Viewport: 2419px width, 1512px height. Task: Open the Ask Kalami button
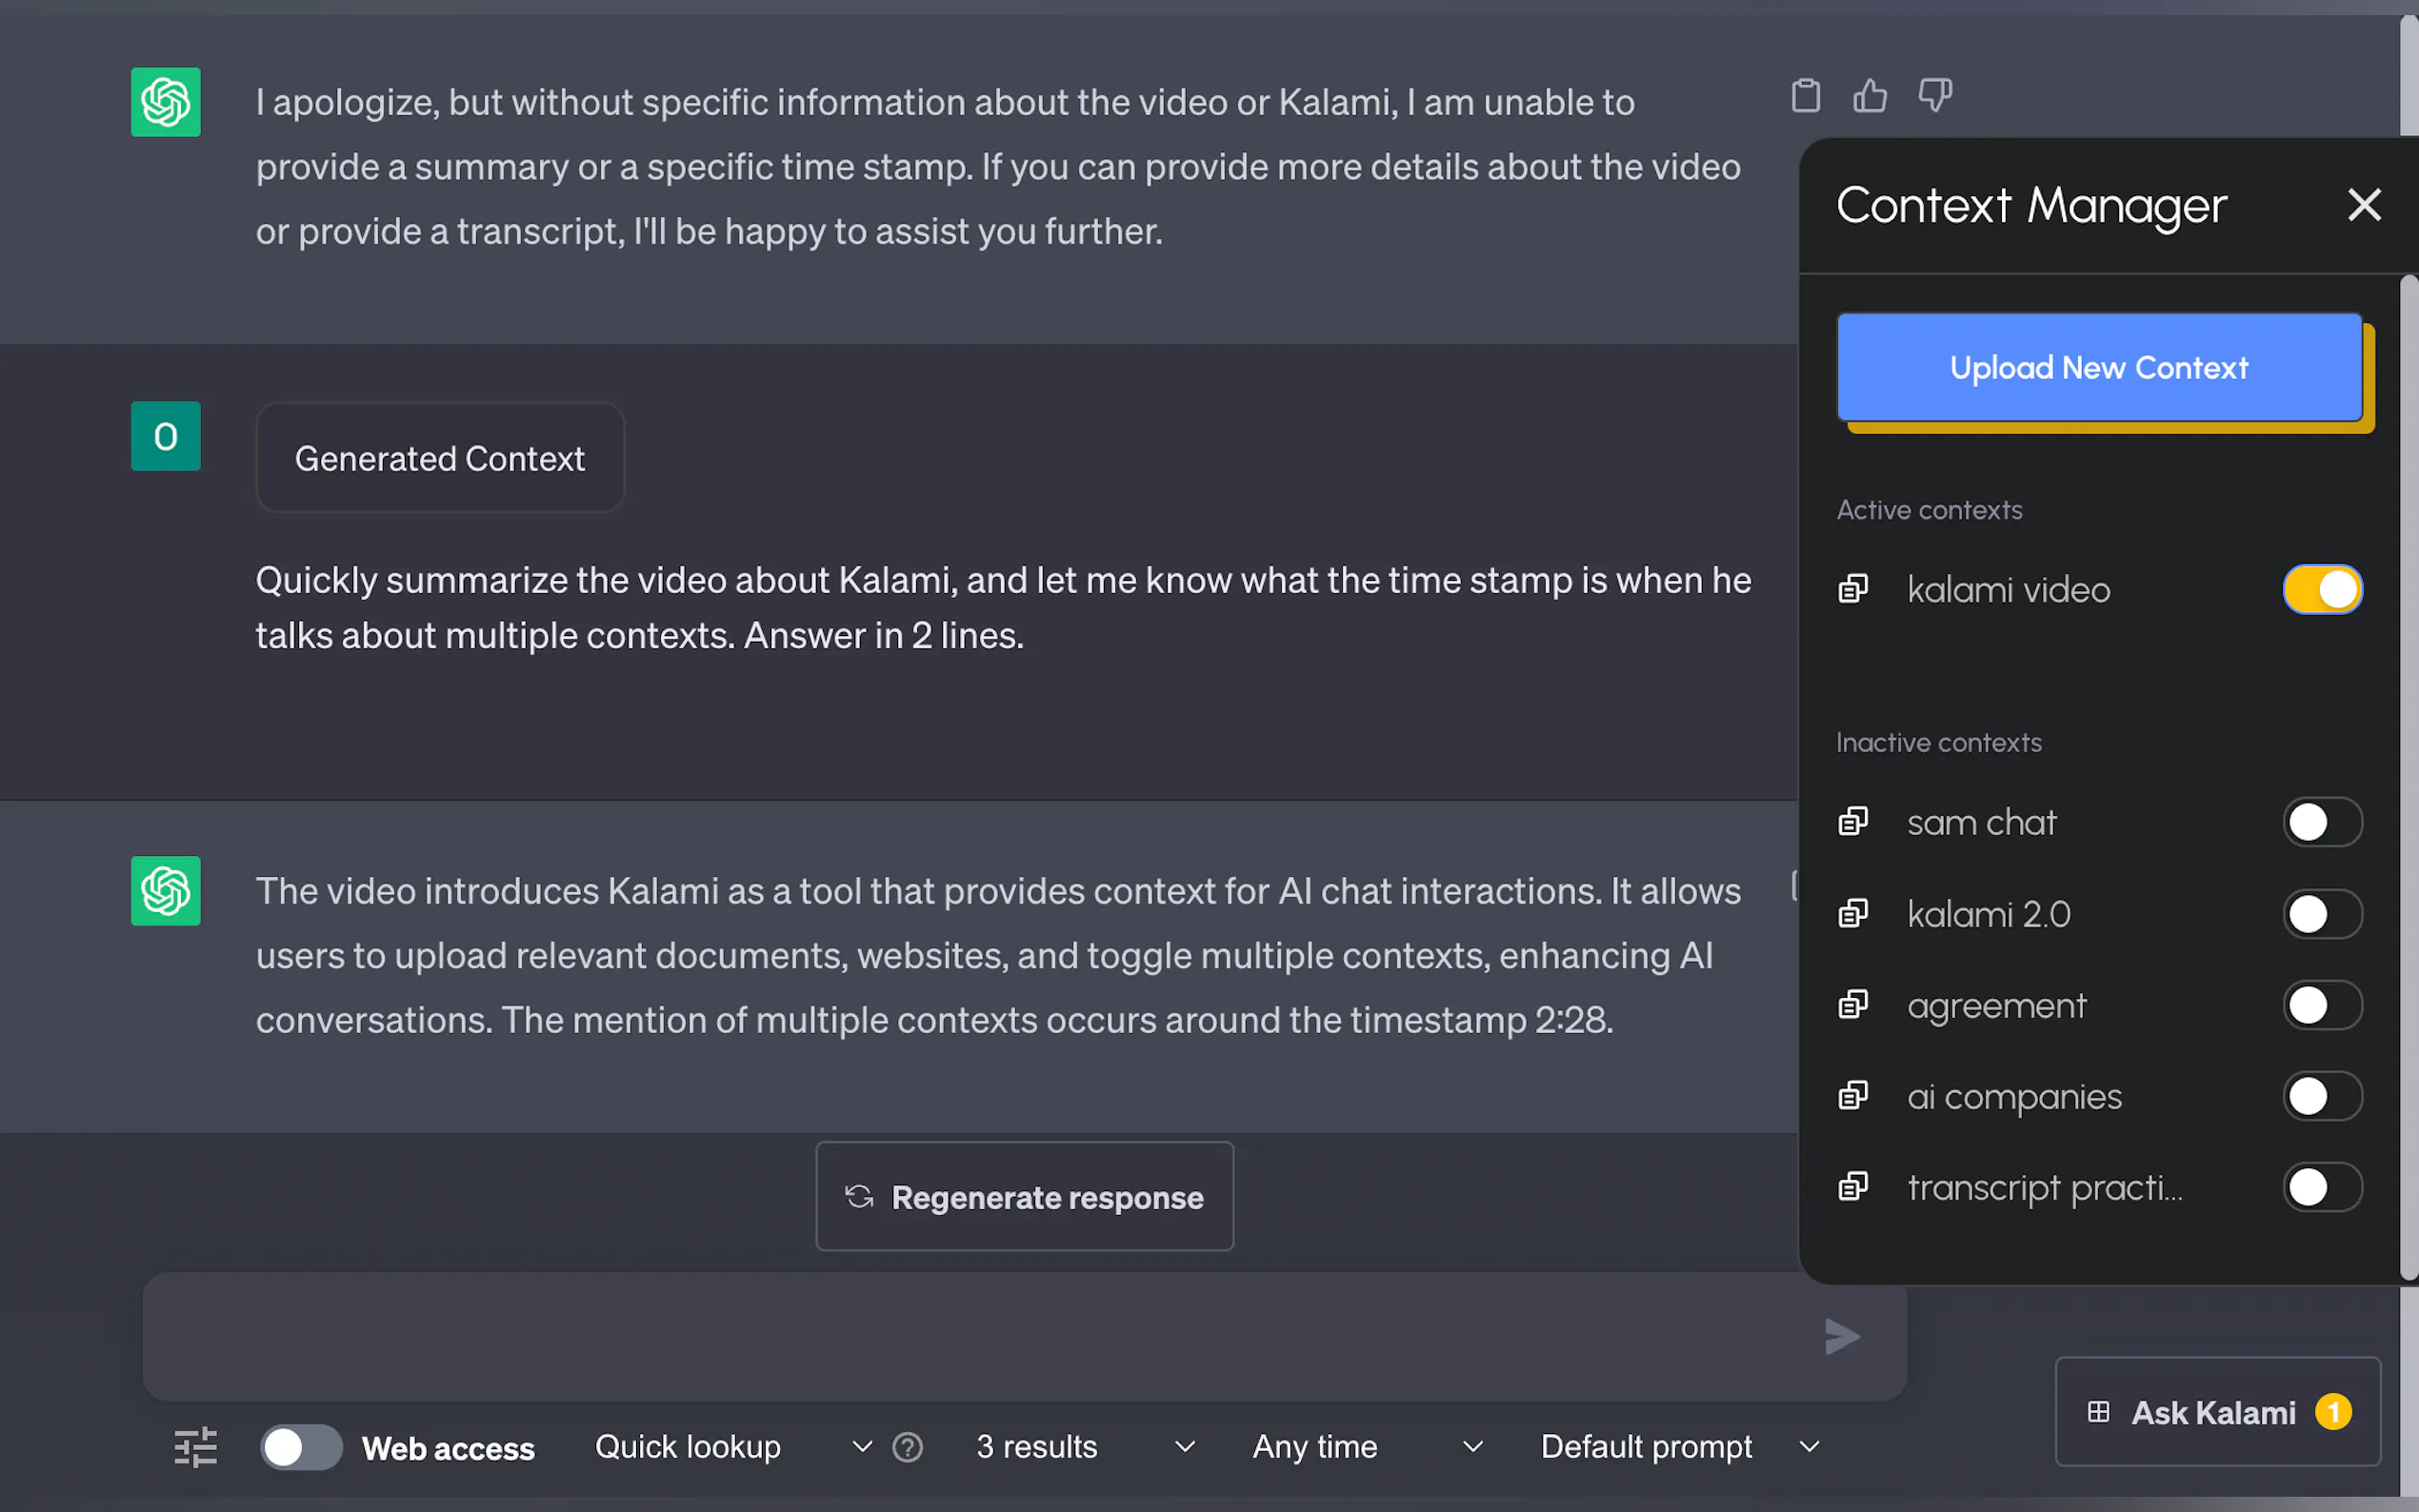pyautogui.click(x=2217, y=1412)
